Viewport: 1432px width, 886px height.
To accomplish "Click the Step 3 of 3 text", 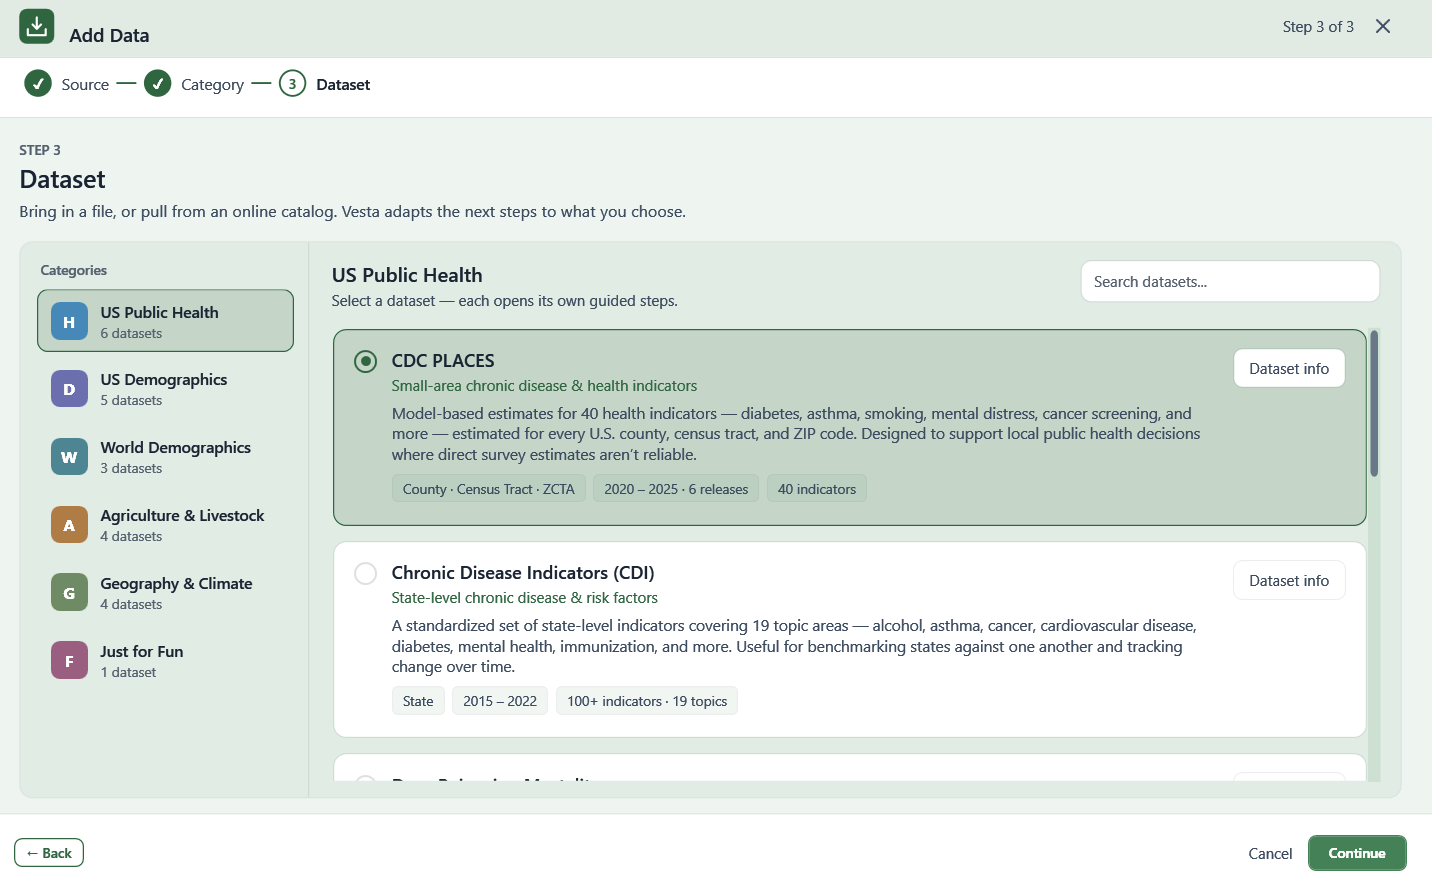I will tap(1318, 27).
